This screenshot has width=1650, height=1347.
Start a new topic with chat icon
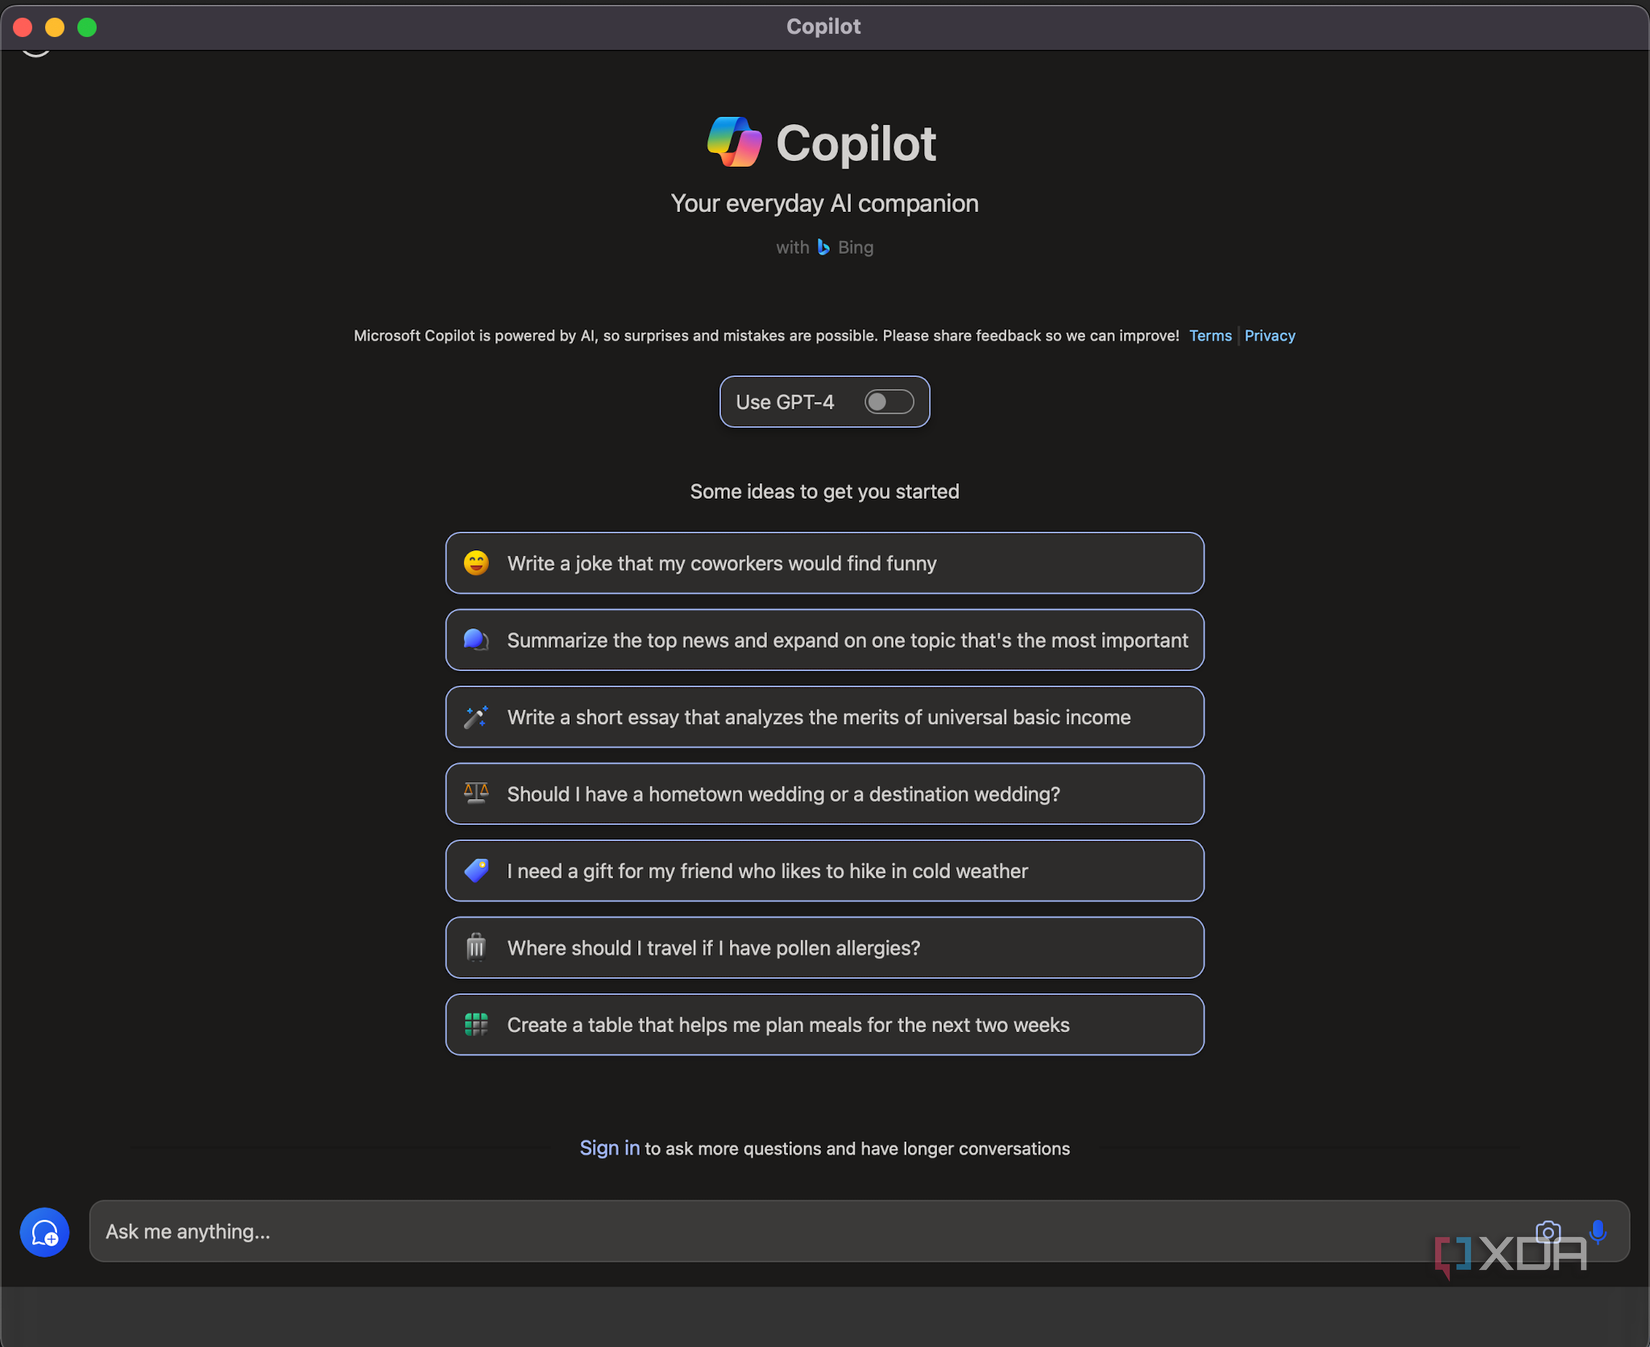(x=45, y=1232)
